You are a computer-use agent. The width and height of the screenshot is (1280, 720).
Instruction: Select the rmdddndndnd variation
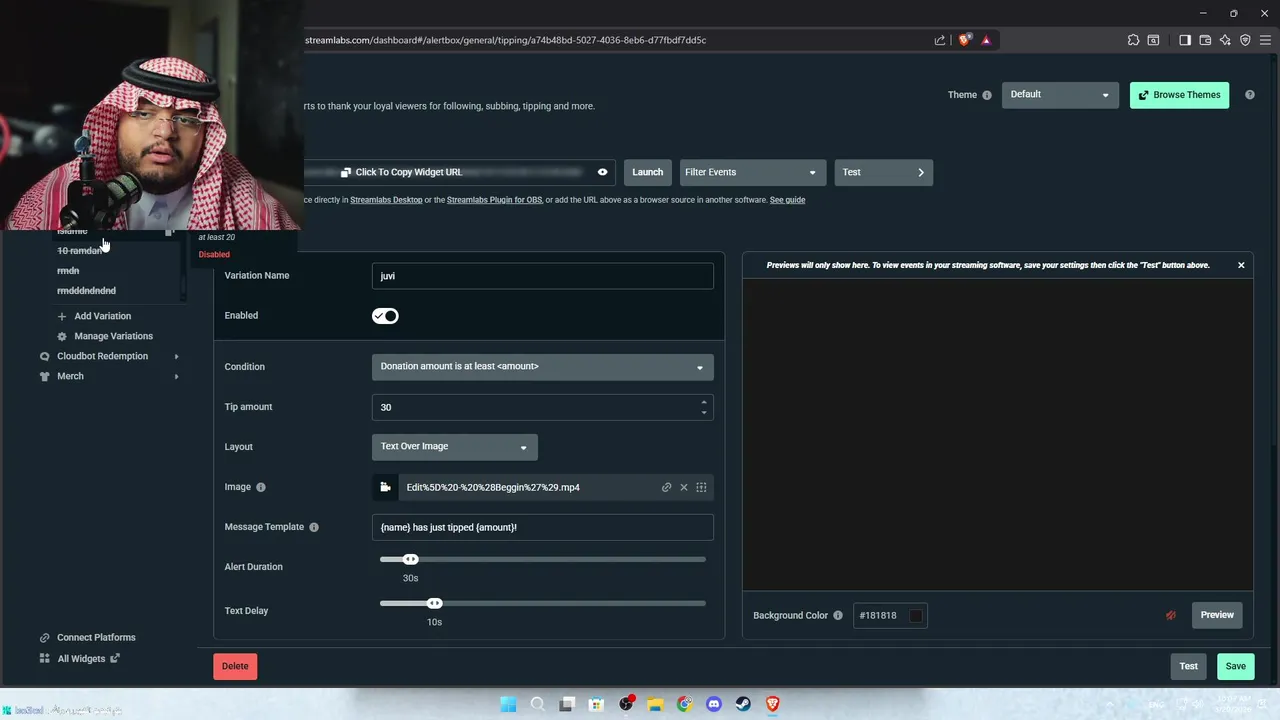(87, 291)
